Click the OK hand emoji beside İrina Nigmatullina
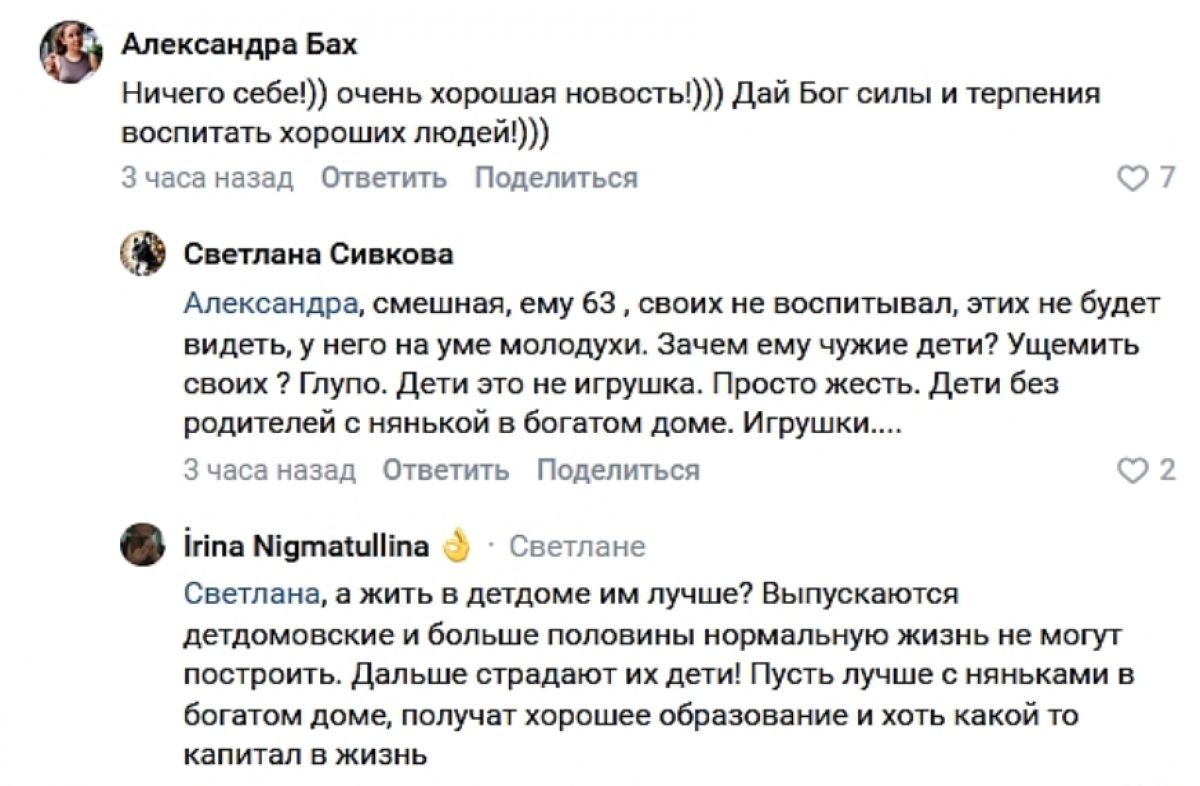The width and height of the screenshot is (1200, 786). tap(455, 546)
